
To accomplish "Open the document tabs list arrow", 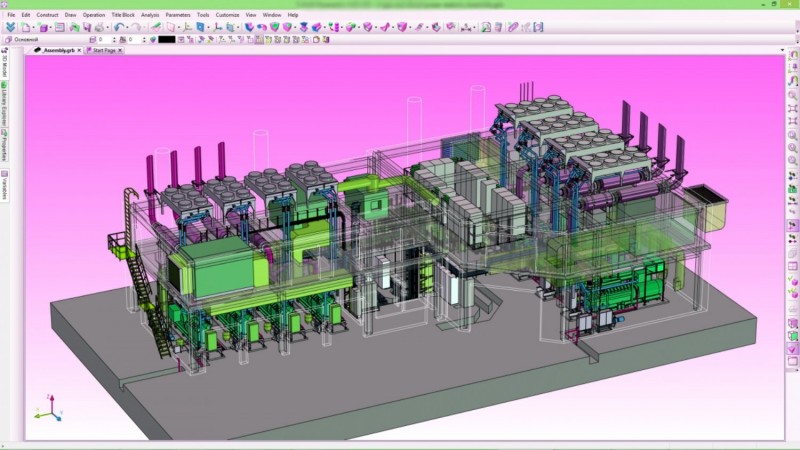I will click(x=782, y=50).
